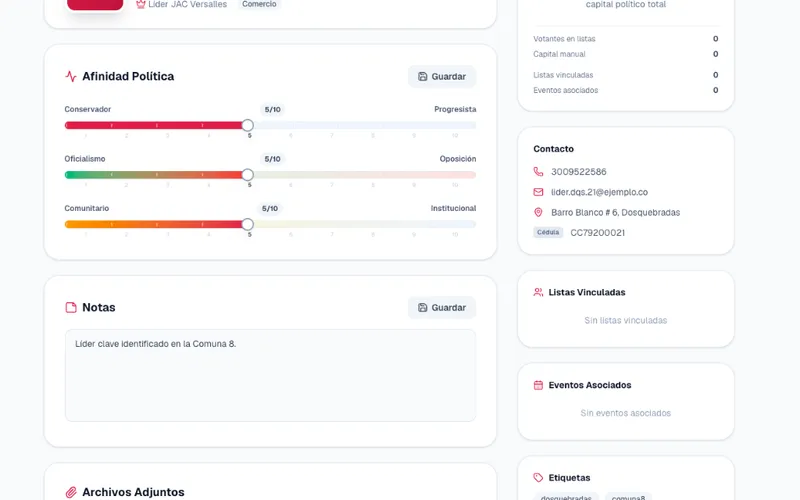Click the Capital manual row
800x500 pixels.
(626, 54)
